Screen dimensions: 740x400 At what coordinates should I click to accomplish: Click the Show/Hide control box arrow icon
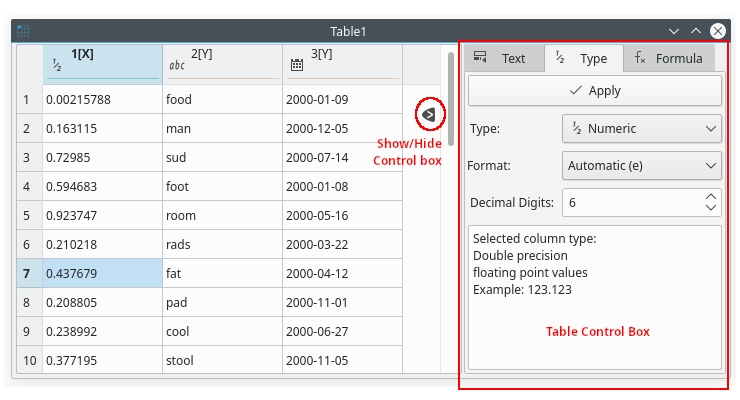[429, 115]
